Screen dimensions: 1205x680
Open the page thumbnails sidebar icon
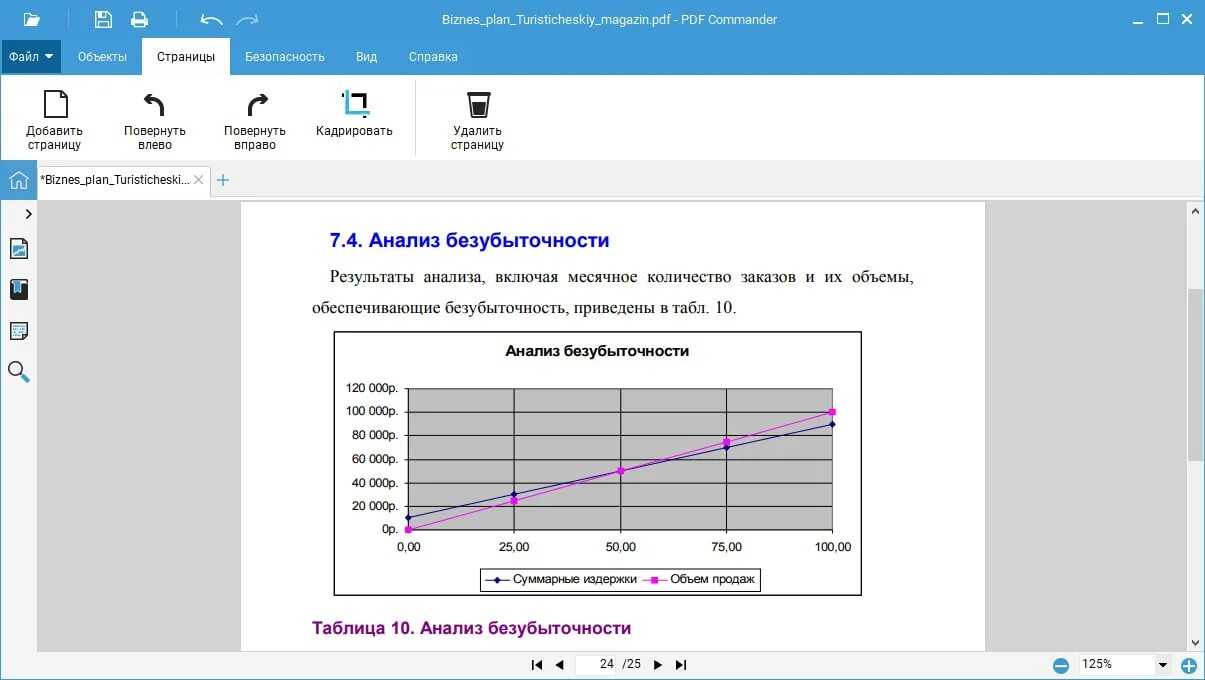[x=19, y=249]
